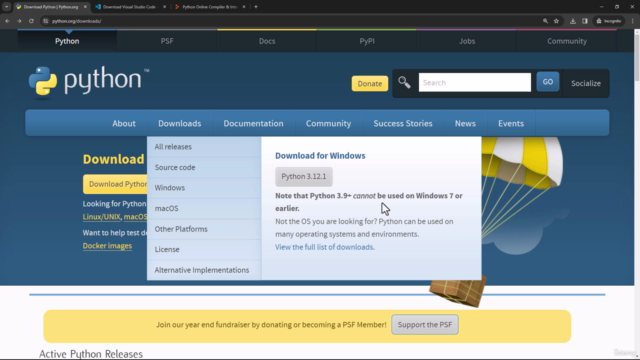This screenshot has height=360, width=640.
Task: Click the Python 3.12.1 download button
Action: tap(304, 176)
